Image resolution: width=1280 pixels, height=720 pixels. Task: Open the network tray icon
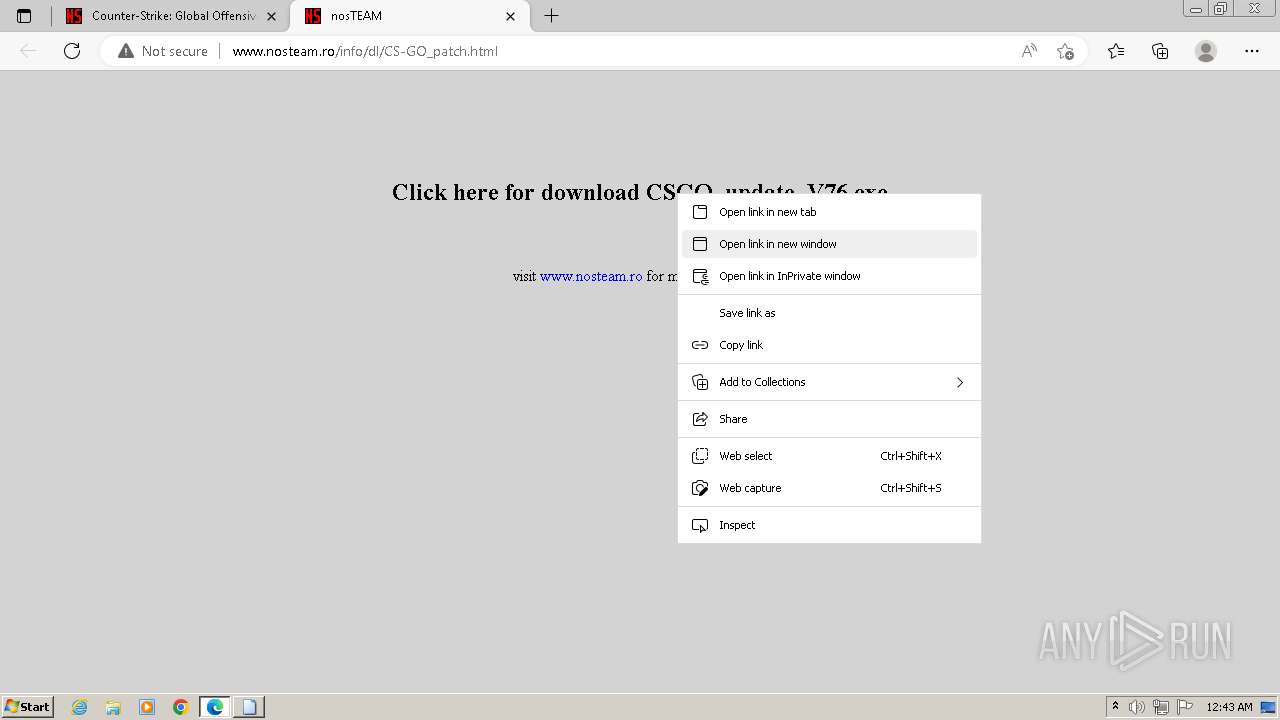point(1160,707)
